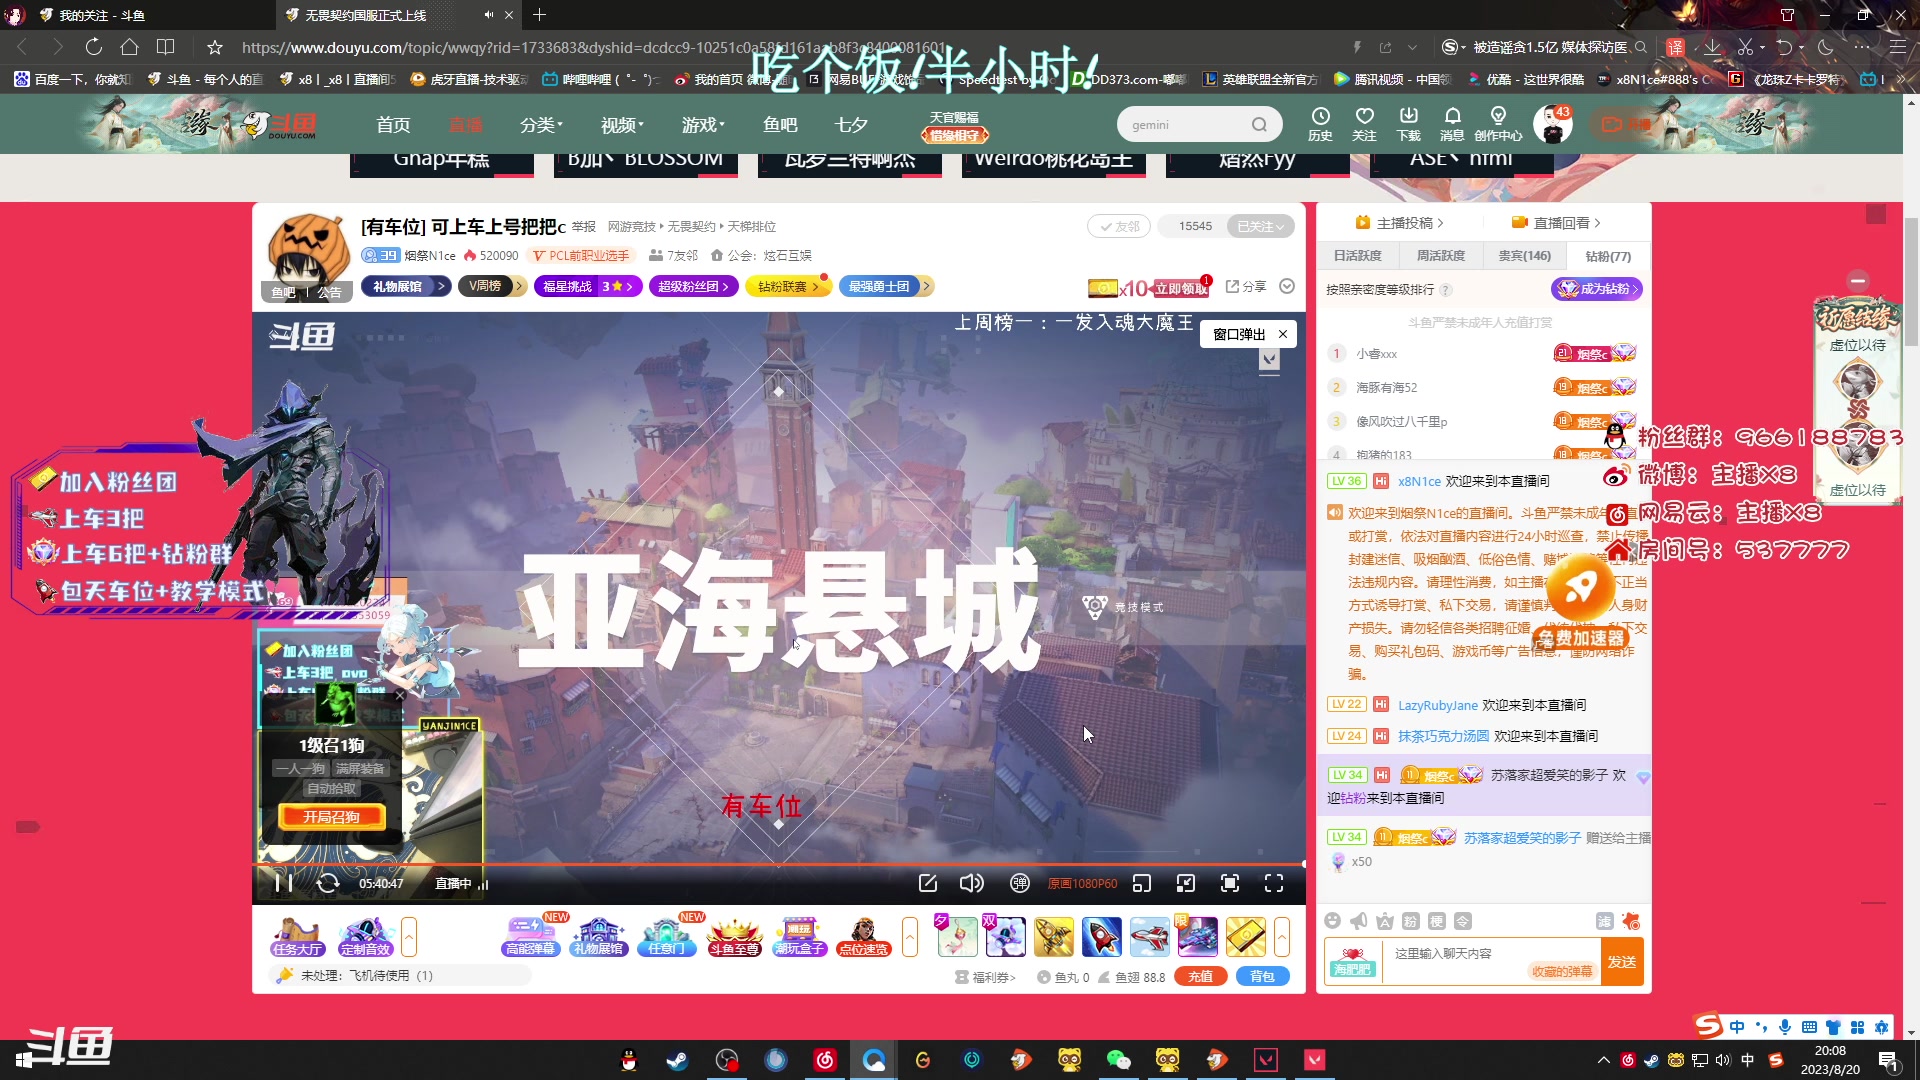
Task: Enable picture-in-picture mini player
Action: pos(1142,883)
